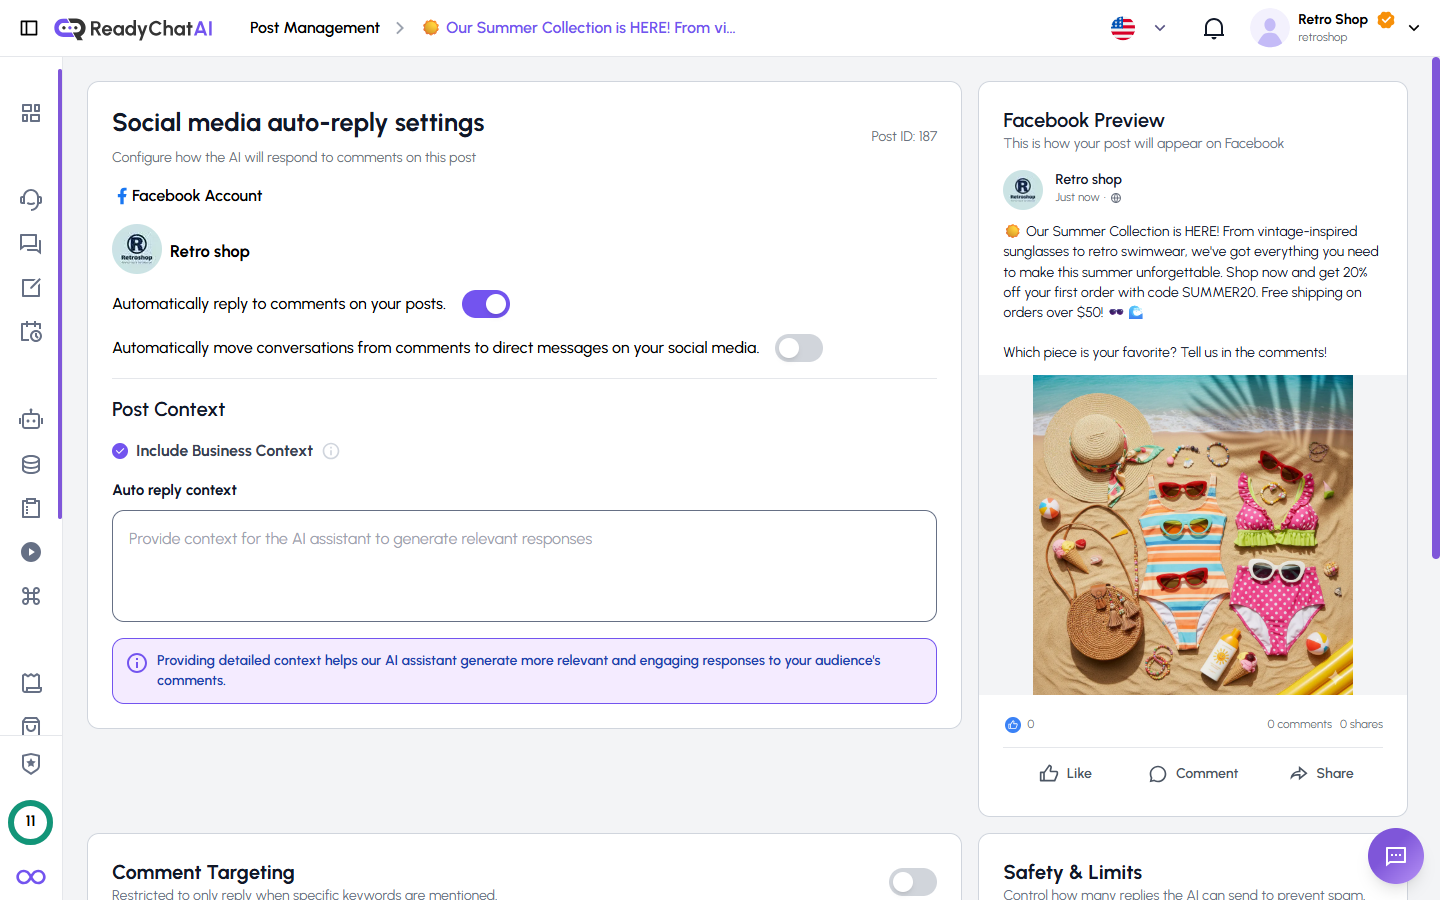
Task: Open the Dashboard grid icon in sidebar
Action: click(31, 113)
